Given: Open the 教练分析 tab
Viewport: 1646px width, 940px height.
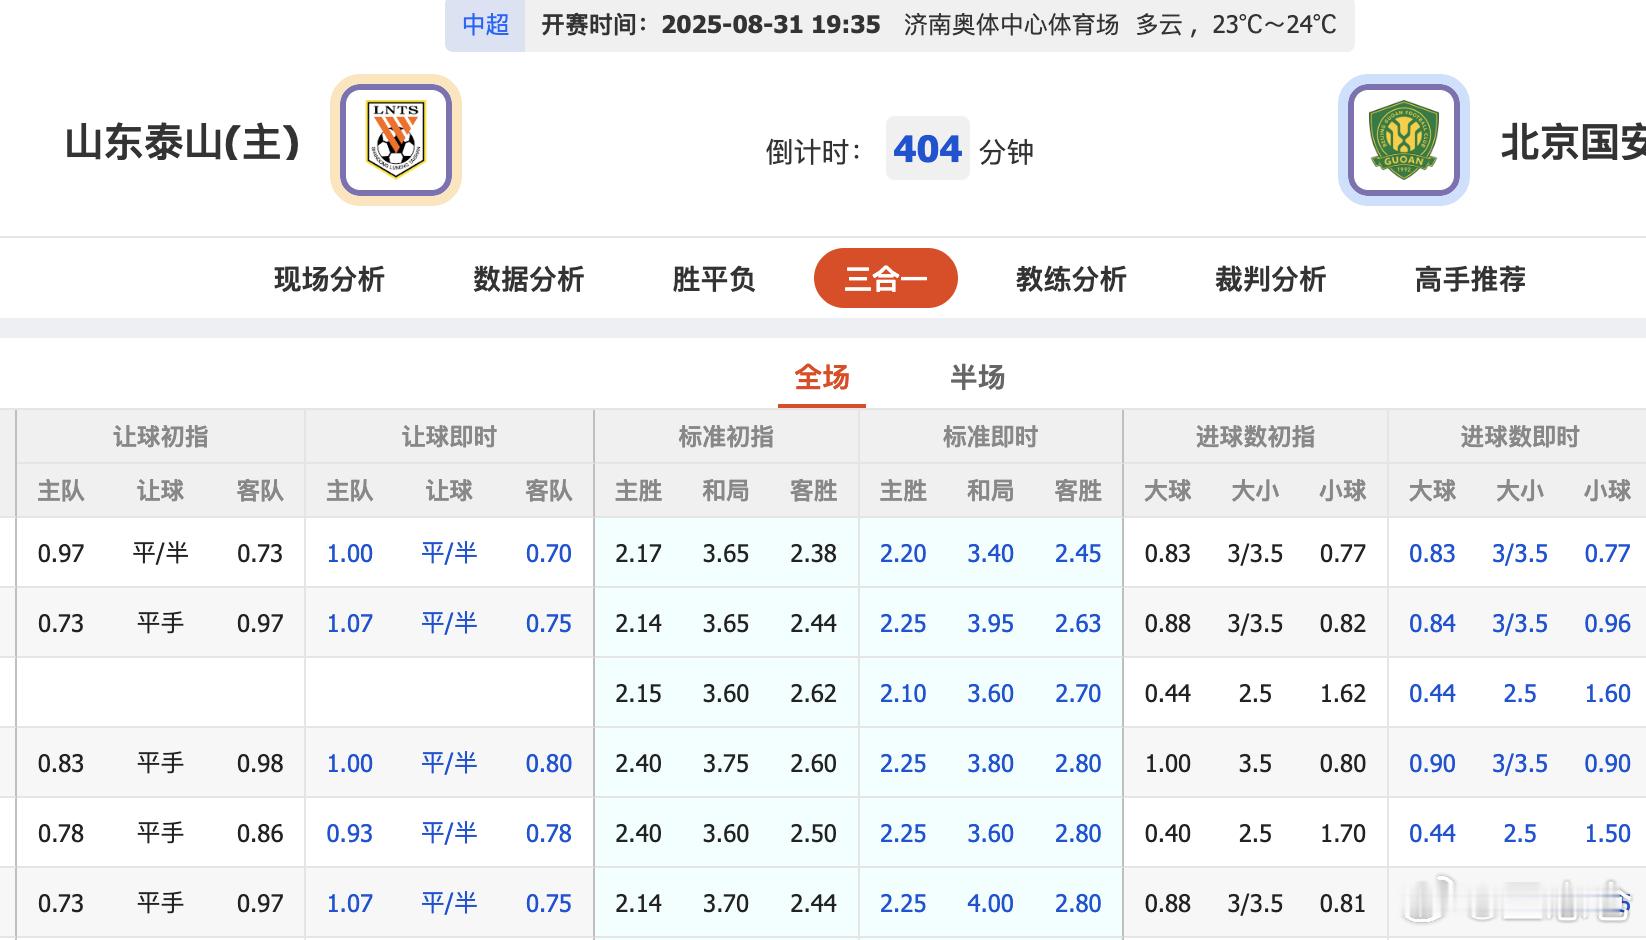Looking at the screenshot, I should point(1071,279).
